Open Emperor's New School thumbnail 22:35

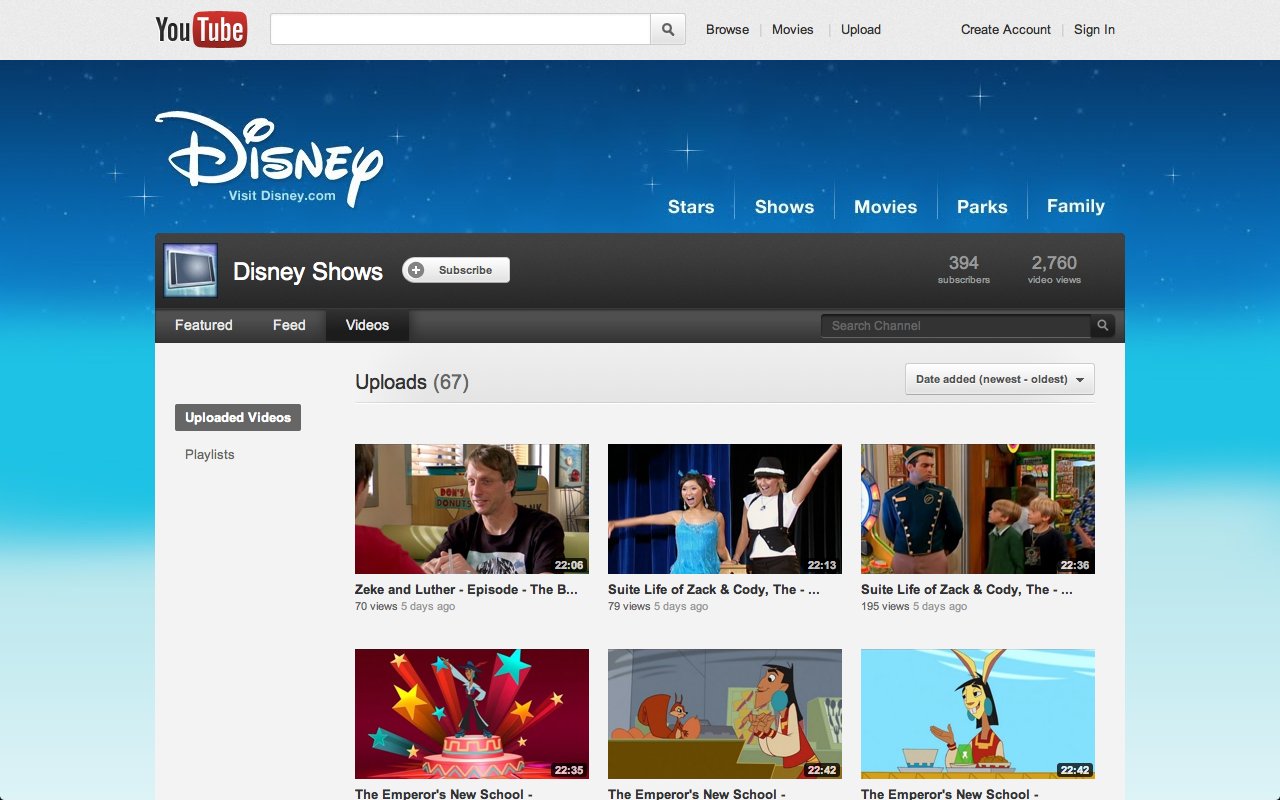pyautogui.click(x=472, y=714)
